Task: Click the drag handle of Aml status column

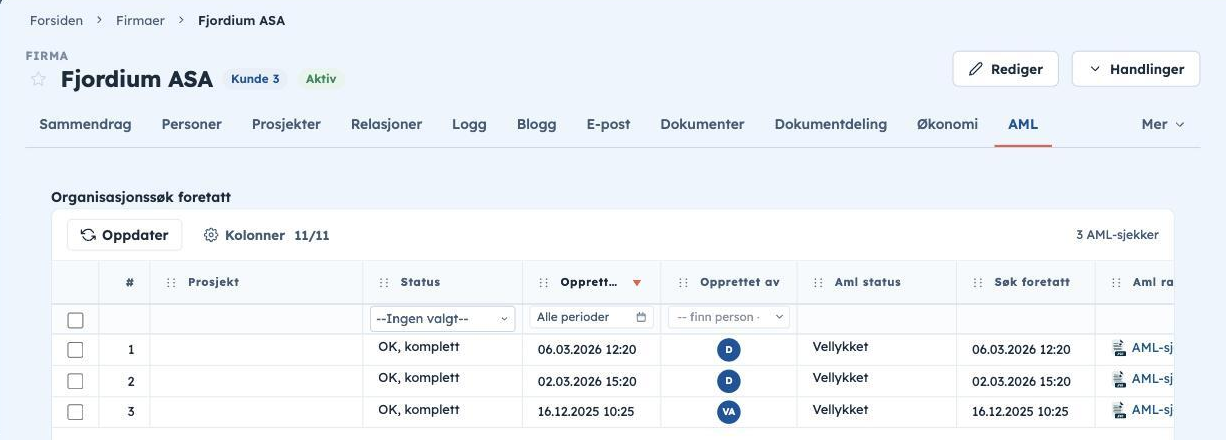Action: click(818, 282)
